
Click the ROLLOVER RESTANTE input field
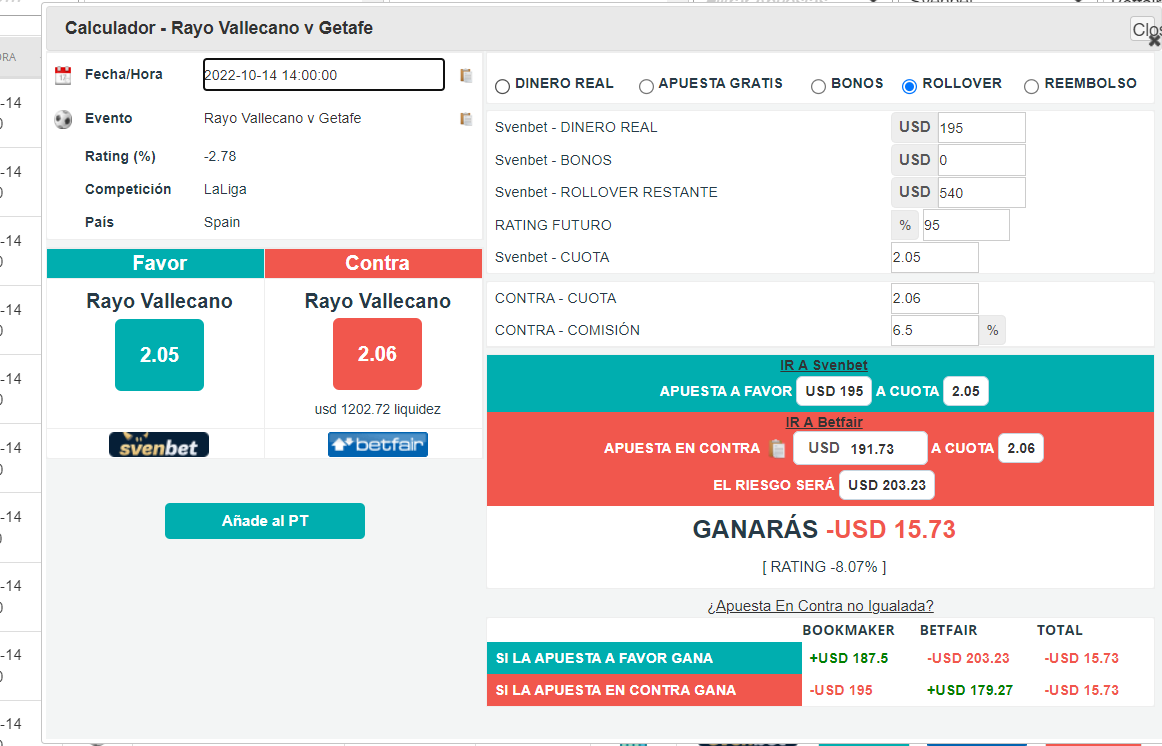click(x=981, y=192)
